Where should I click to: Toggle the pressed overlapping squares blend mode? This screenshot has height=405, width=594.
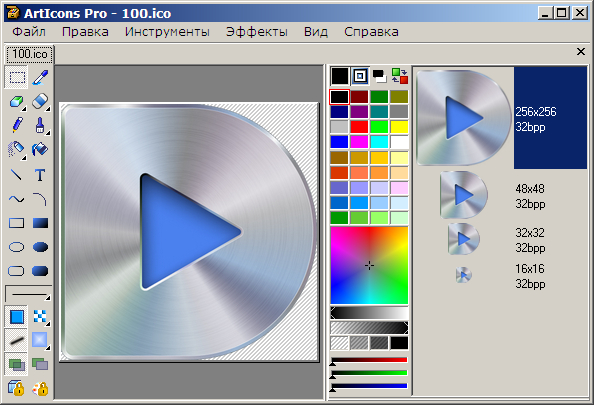[x=16, y=364]
